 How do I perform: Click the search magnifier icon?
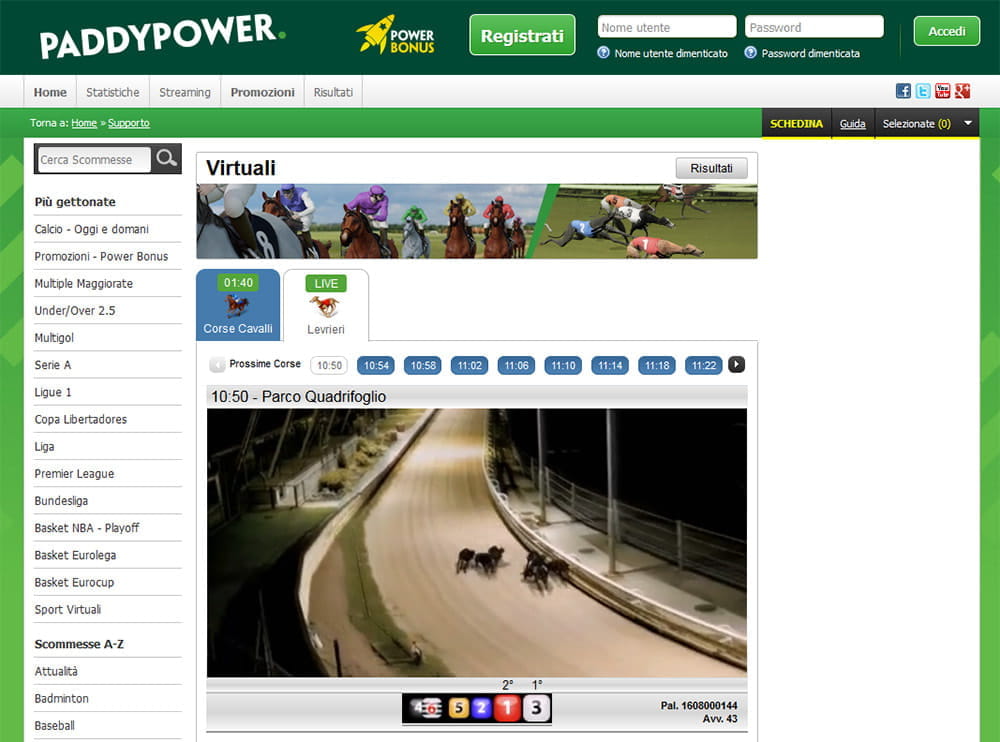point(166,158)
